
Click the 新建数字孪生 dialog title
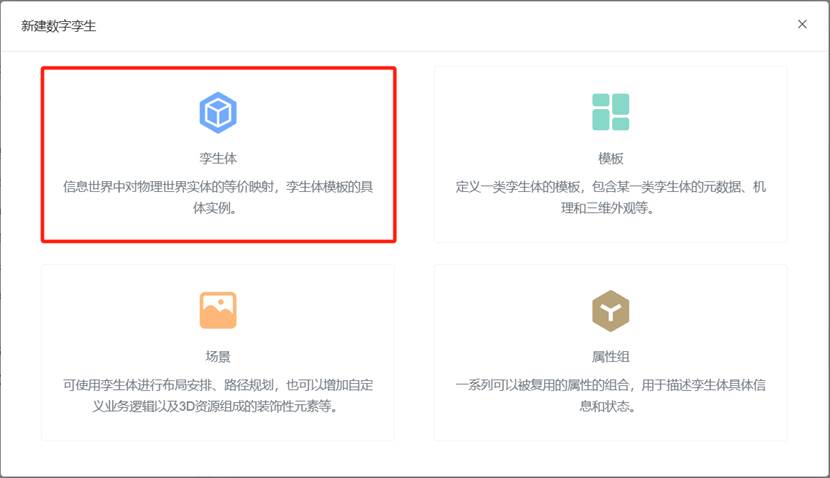click(59, 26)
